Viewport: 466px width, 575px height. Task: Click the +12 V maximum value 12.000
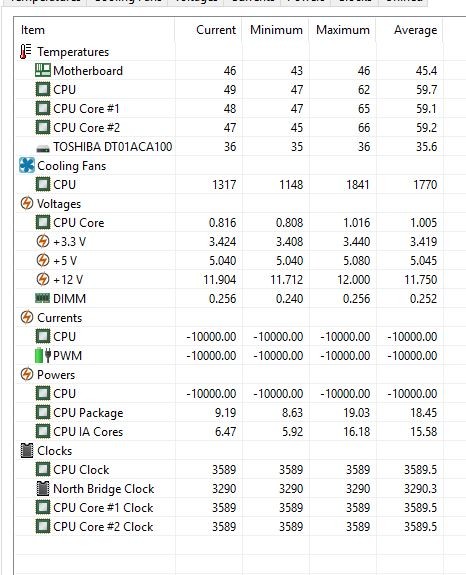coord(353,280)
